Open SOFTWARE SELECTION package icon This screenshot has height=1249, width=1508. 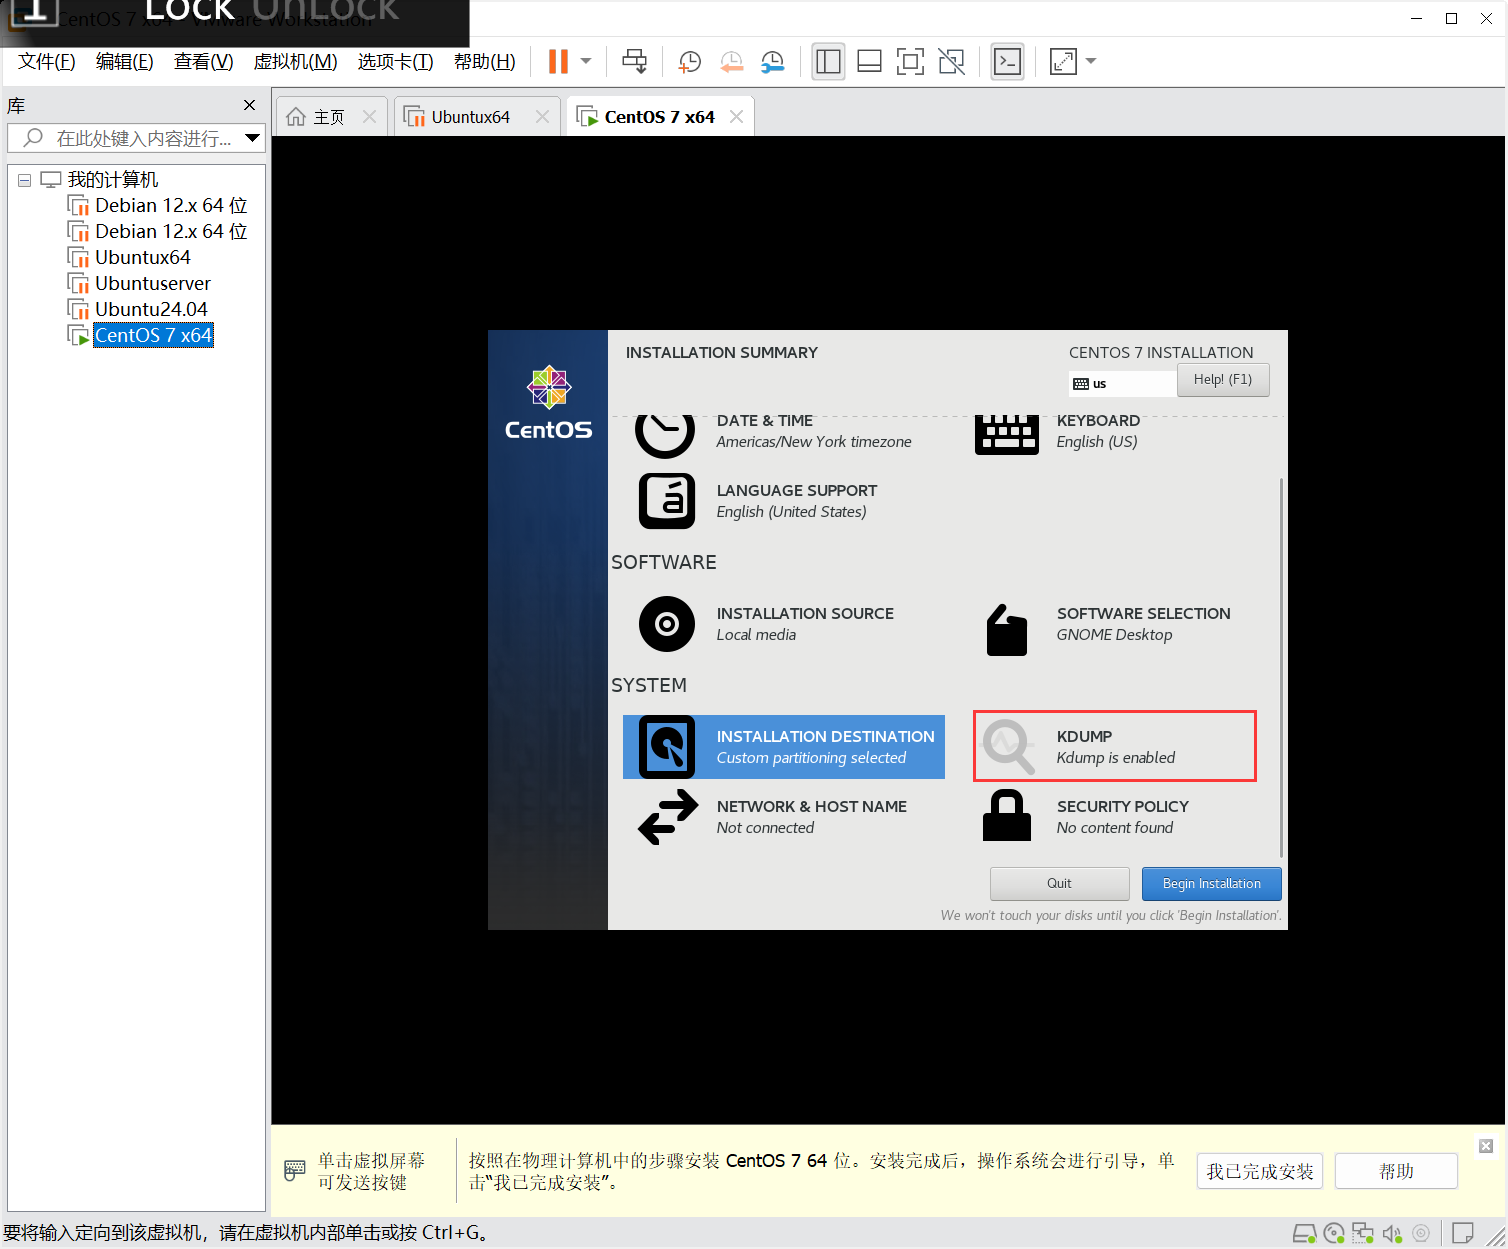pyautogui.click(x=1007, y=630)
